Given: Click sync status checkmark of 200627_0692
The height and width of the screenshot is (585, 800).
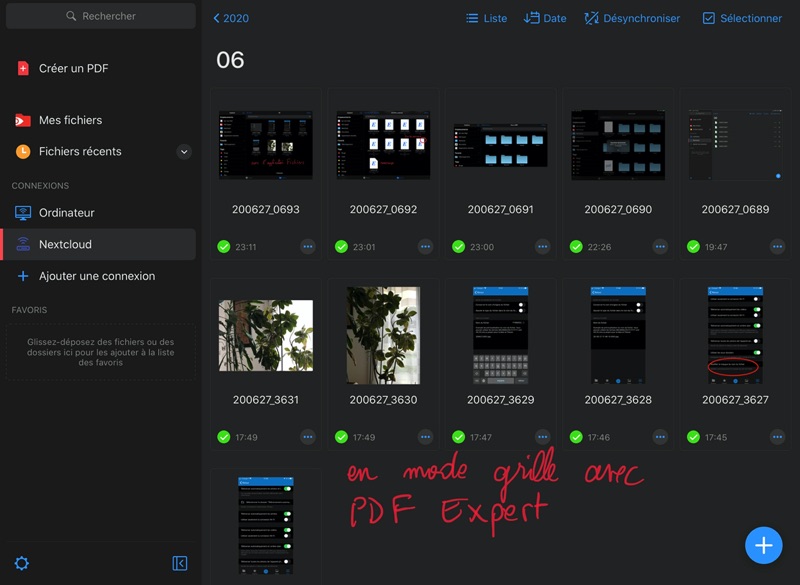Looking at the screenshot, I should 342,246.
